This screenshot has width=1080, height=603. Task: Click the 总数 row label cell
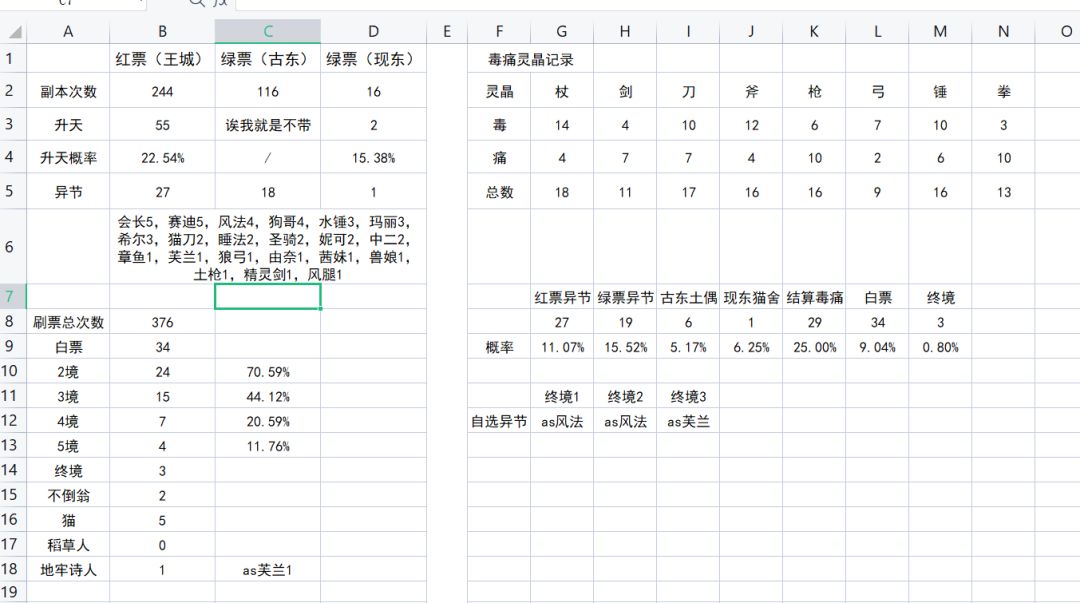[x=499, y=192]
